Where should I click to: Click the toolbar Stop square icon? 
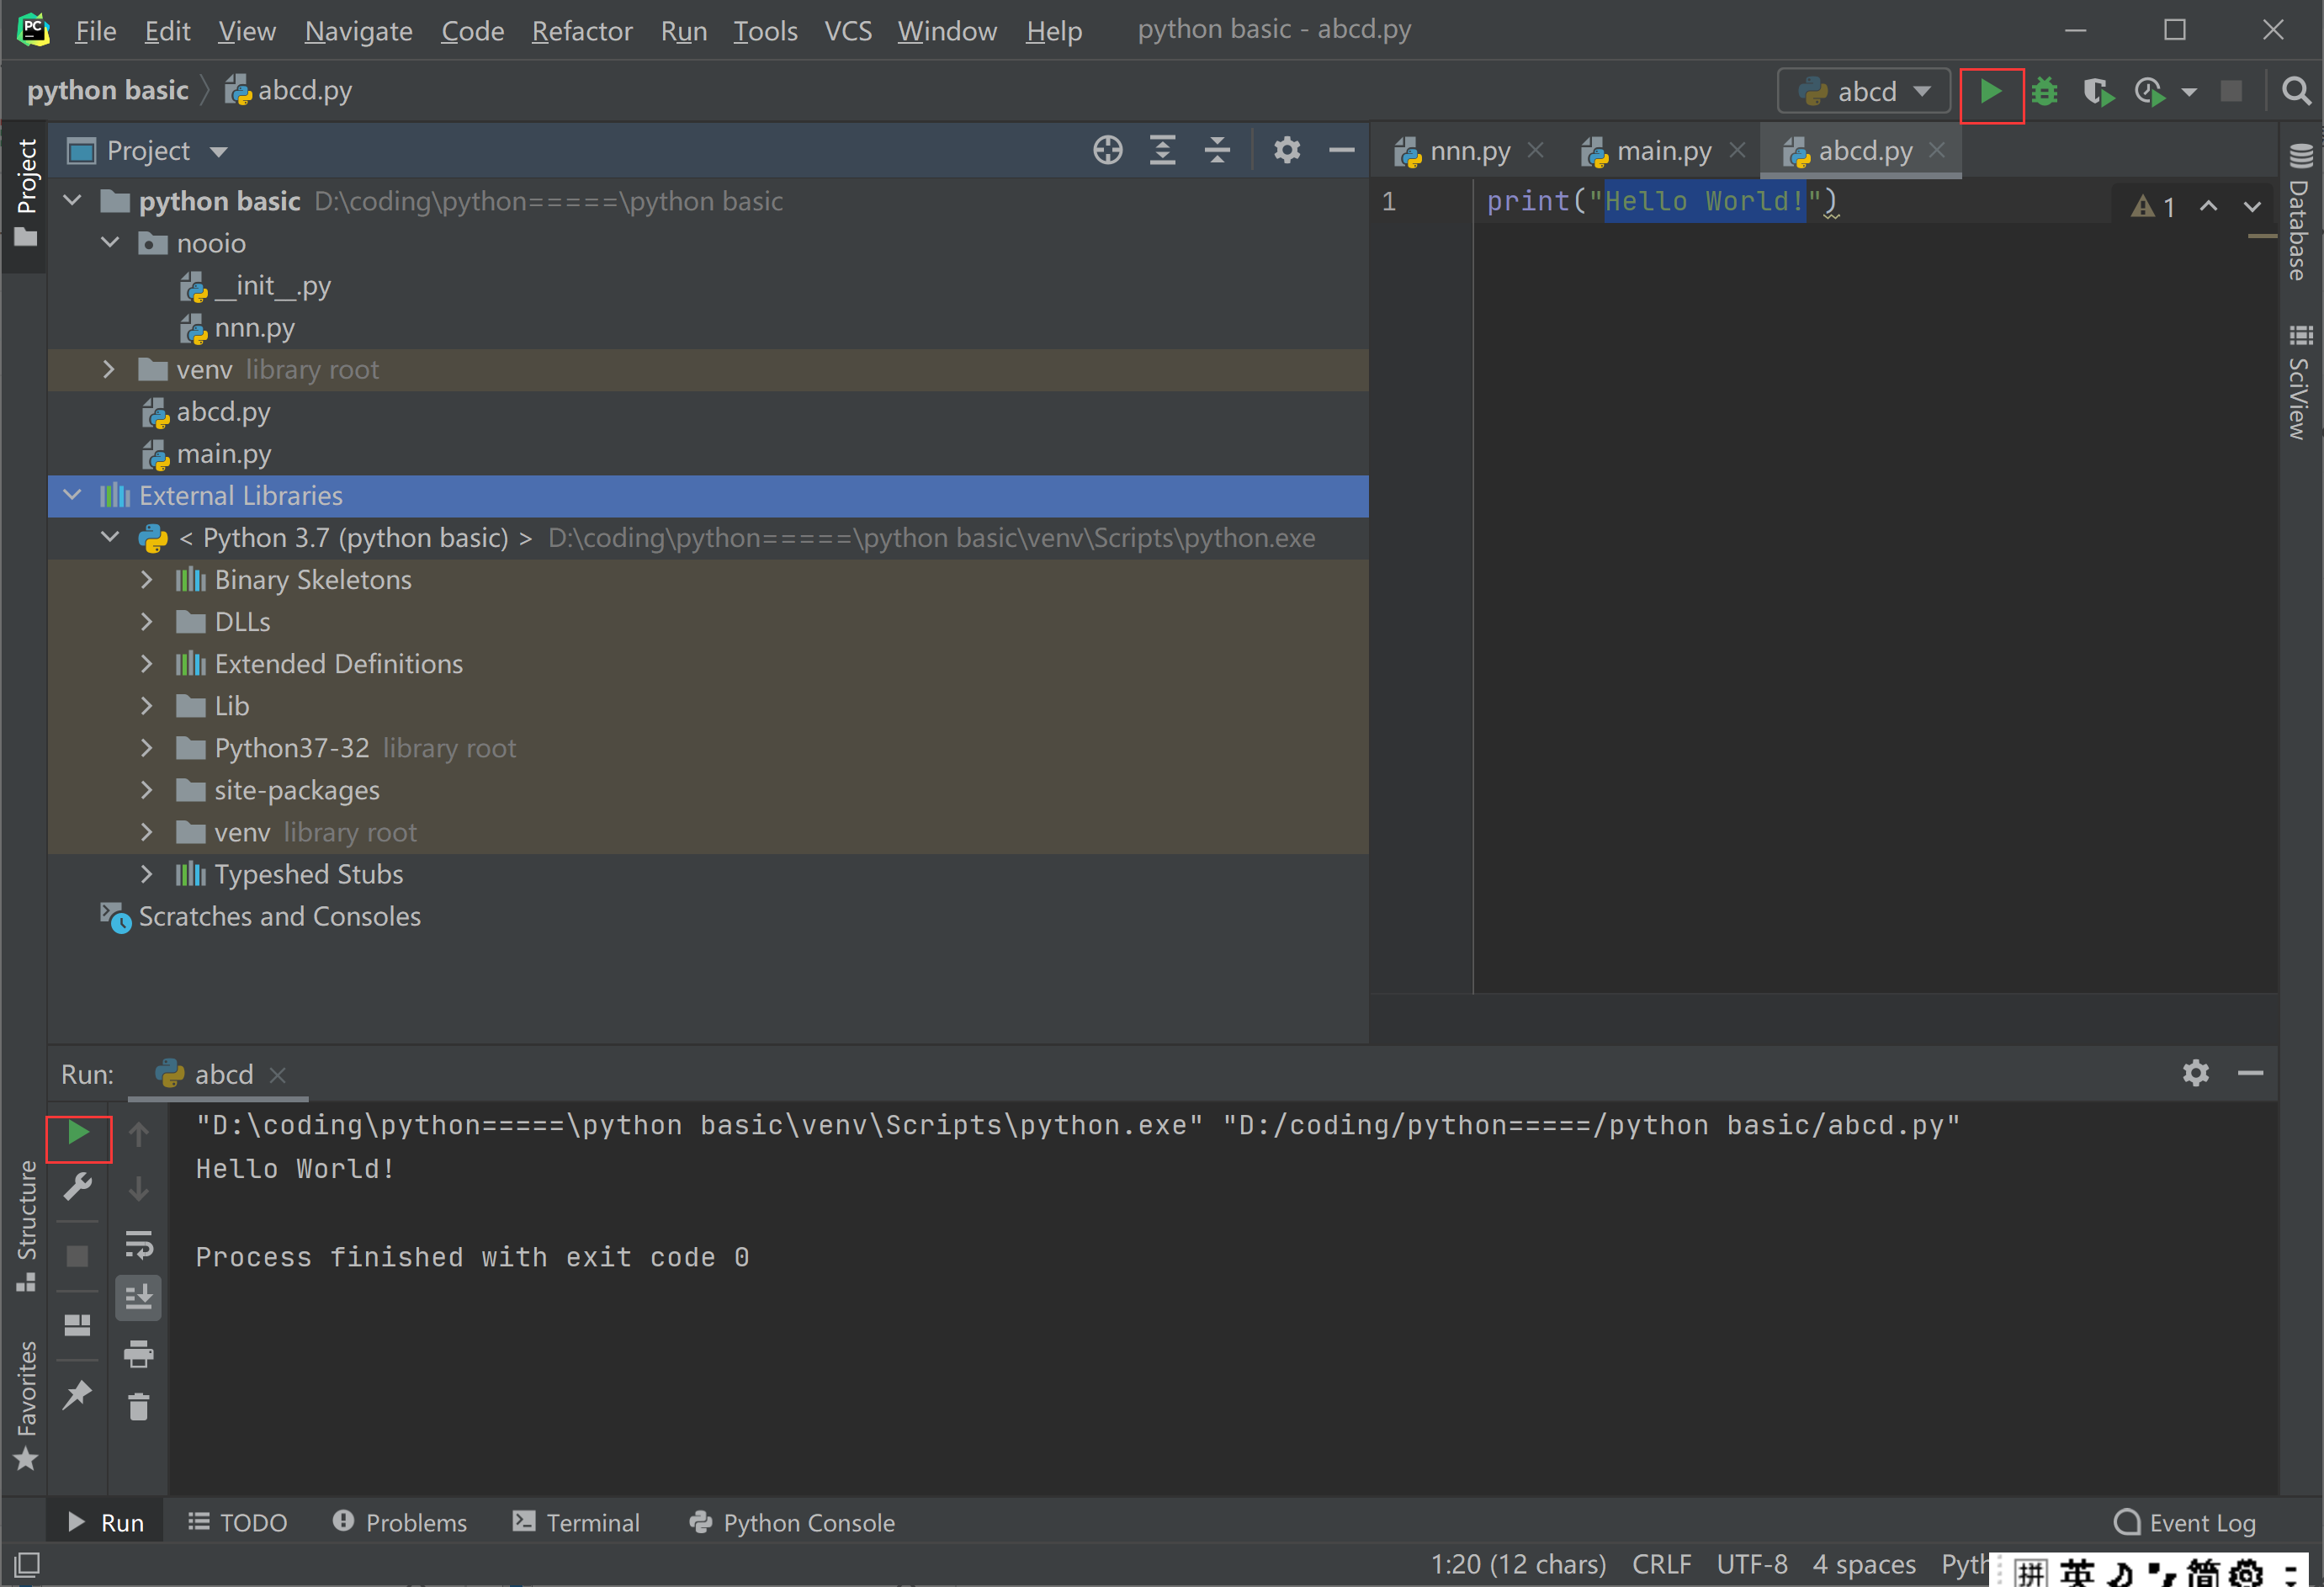(x=2231, y=92)
